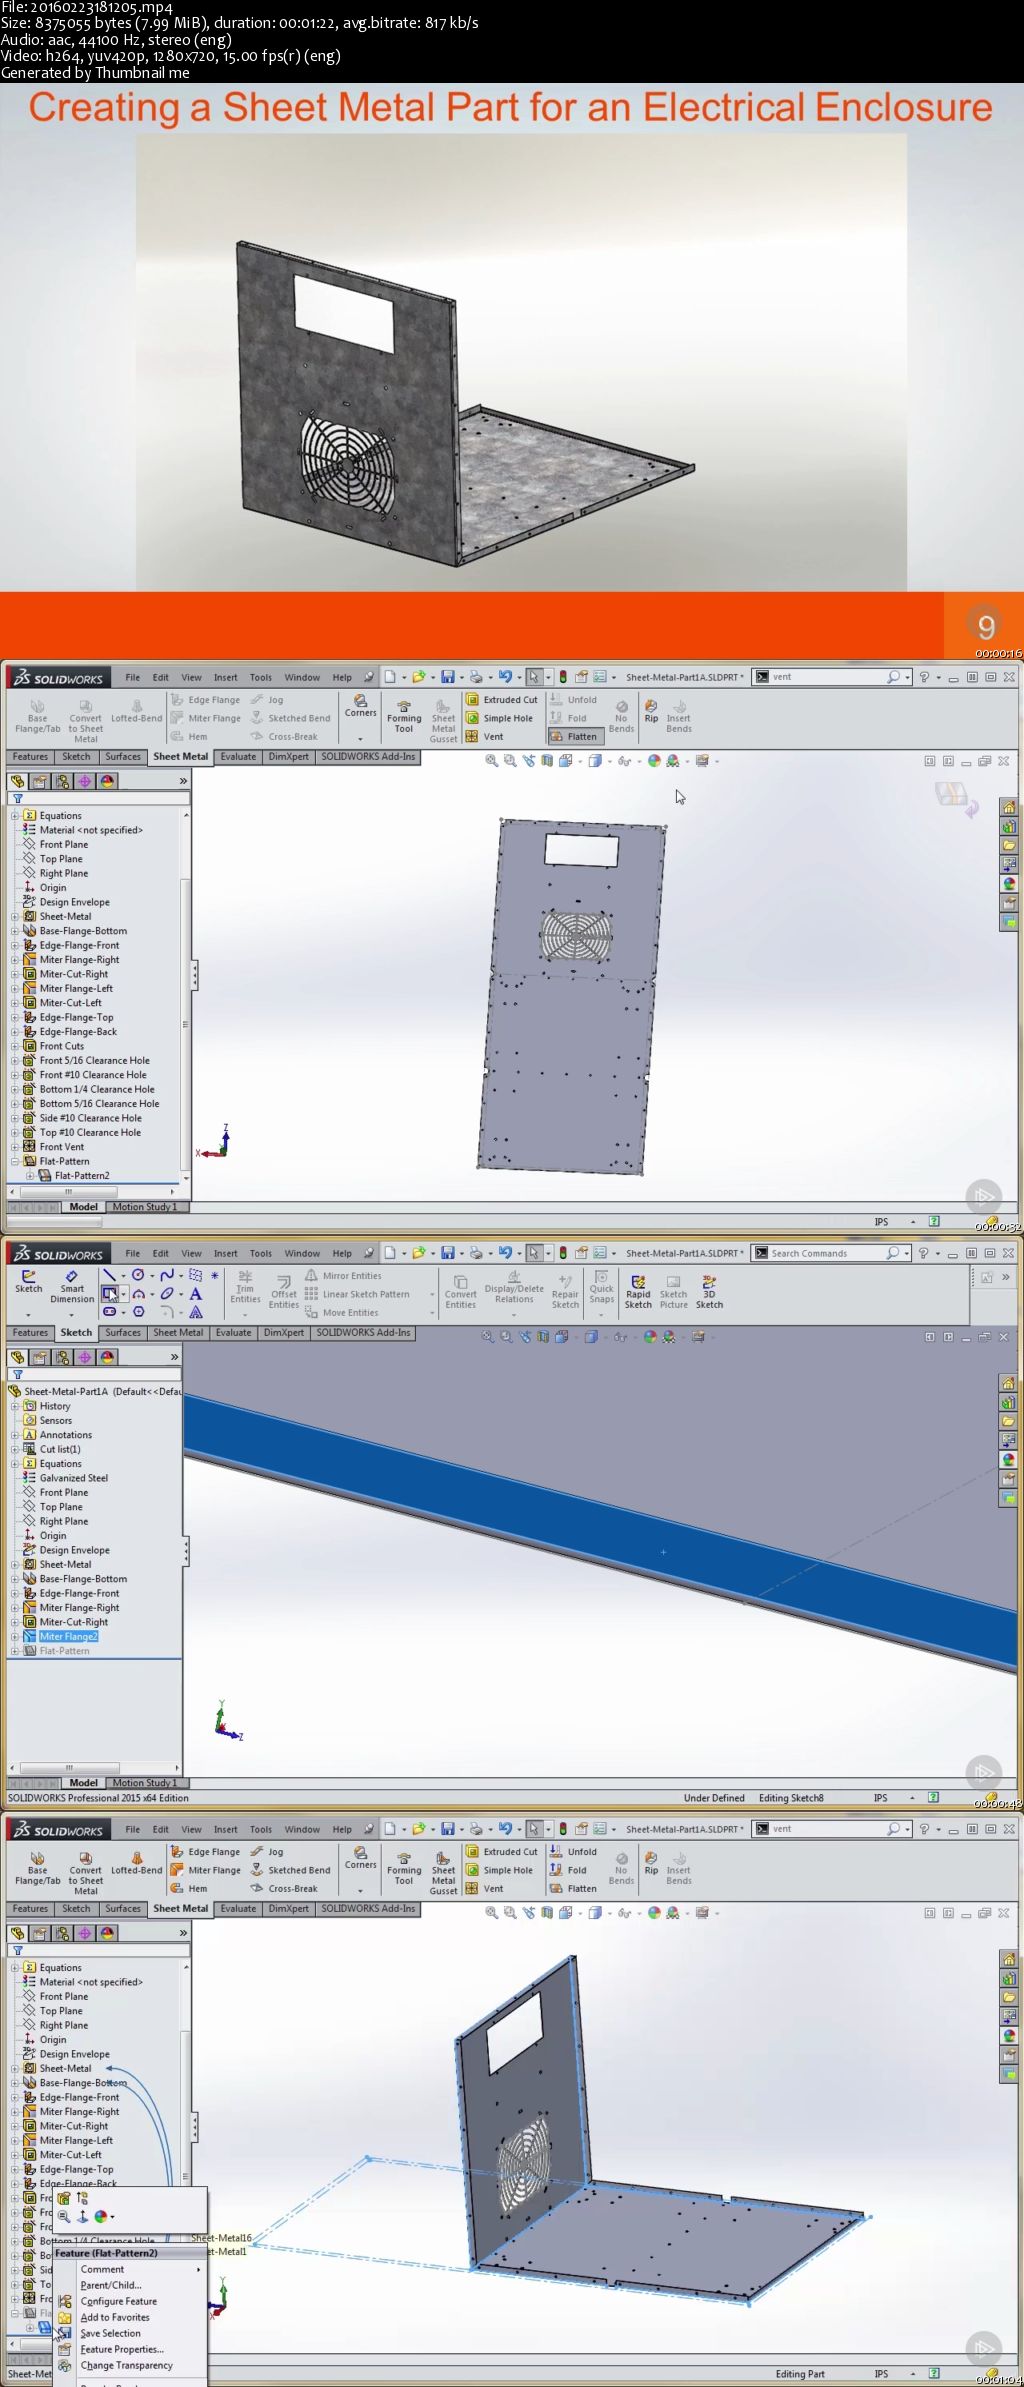Toggle the active corner rectangle sketch tool
The height and width of the screenshot is (2387, 1024).
pyautogui.click(x=110, y=1294)
